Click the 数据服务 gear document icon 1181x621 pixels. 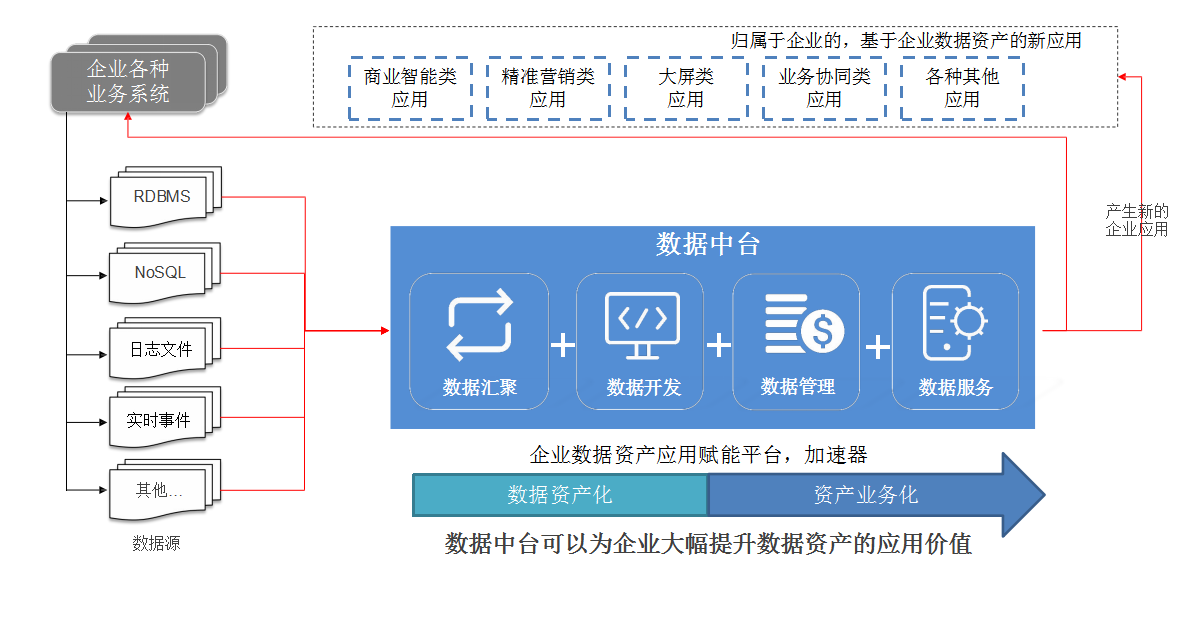(x=954, y=323)
